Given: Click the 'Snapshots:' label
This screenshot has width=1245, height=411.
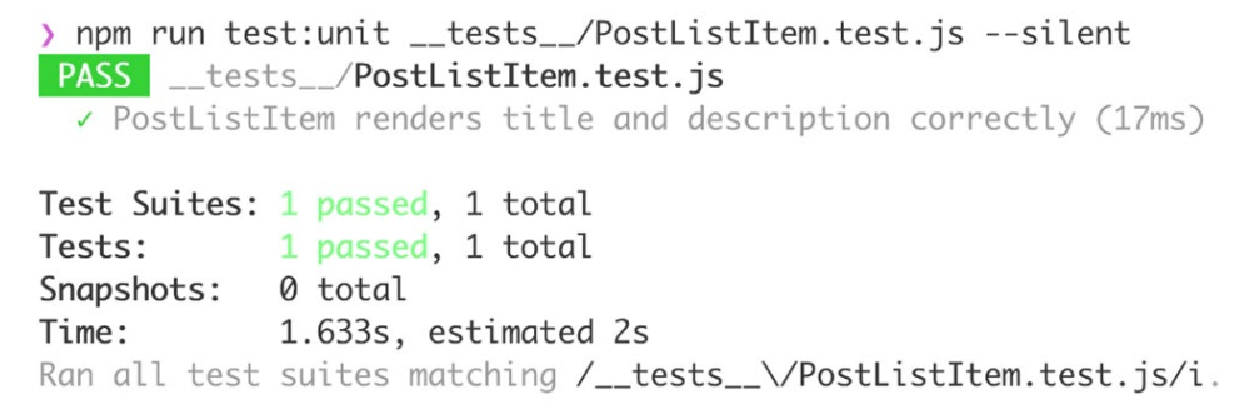Looking at the screenshot, I should [131, 290].
